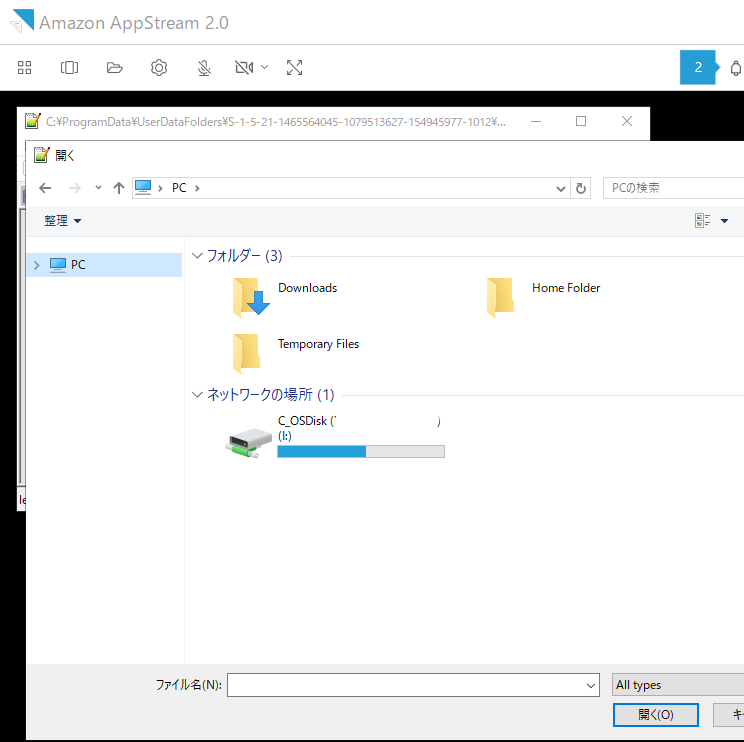744x742 pixels.
Task: Click the C_OSDisk (I:) drive label
Action: tap(359, 428)
